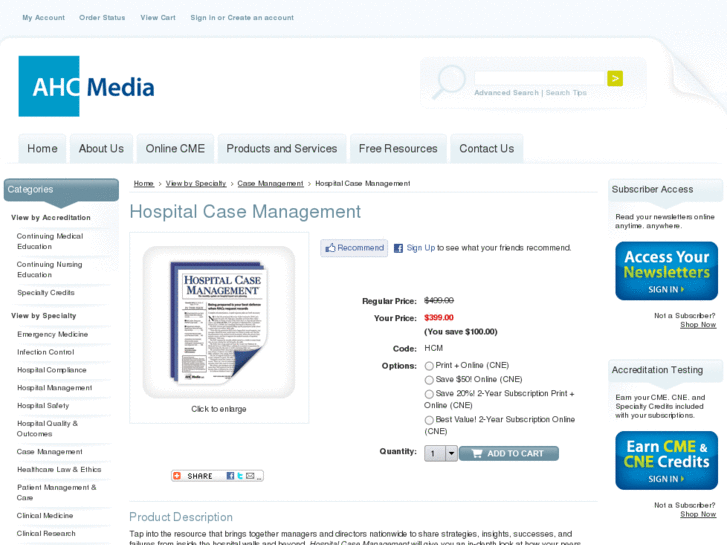Image resolution: width=727 pixels, height=545 pixels.
Task: Click the Twitter icon in the Share bar
Action: 240,476
